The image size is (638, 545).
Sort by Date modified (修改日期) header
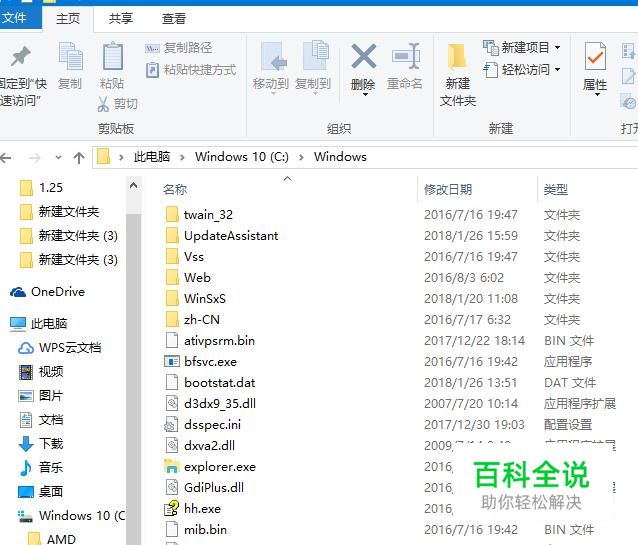click(448, 189)
